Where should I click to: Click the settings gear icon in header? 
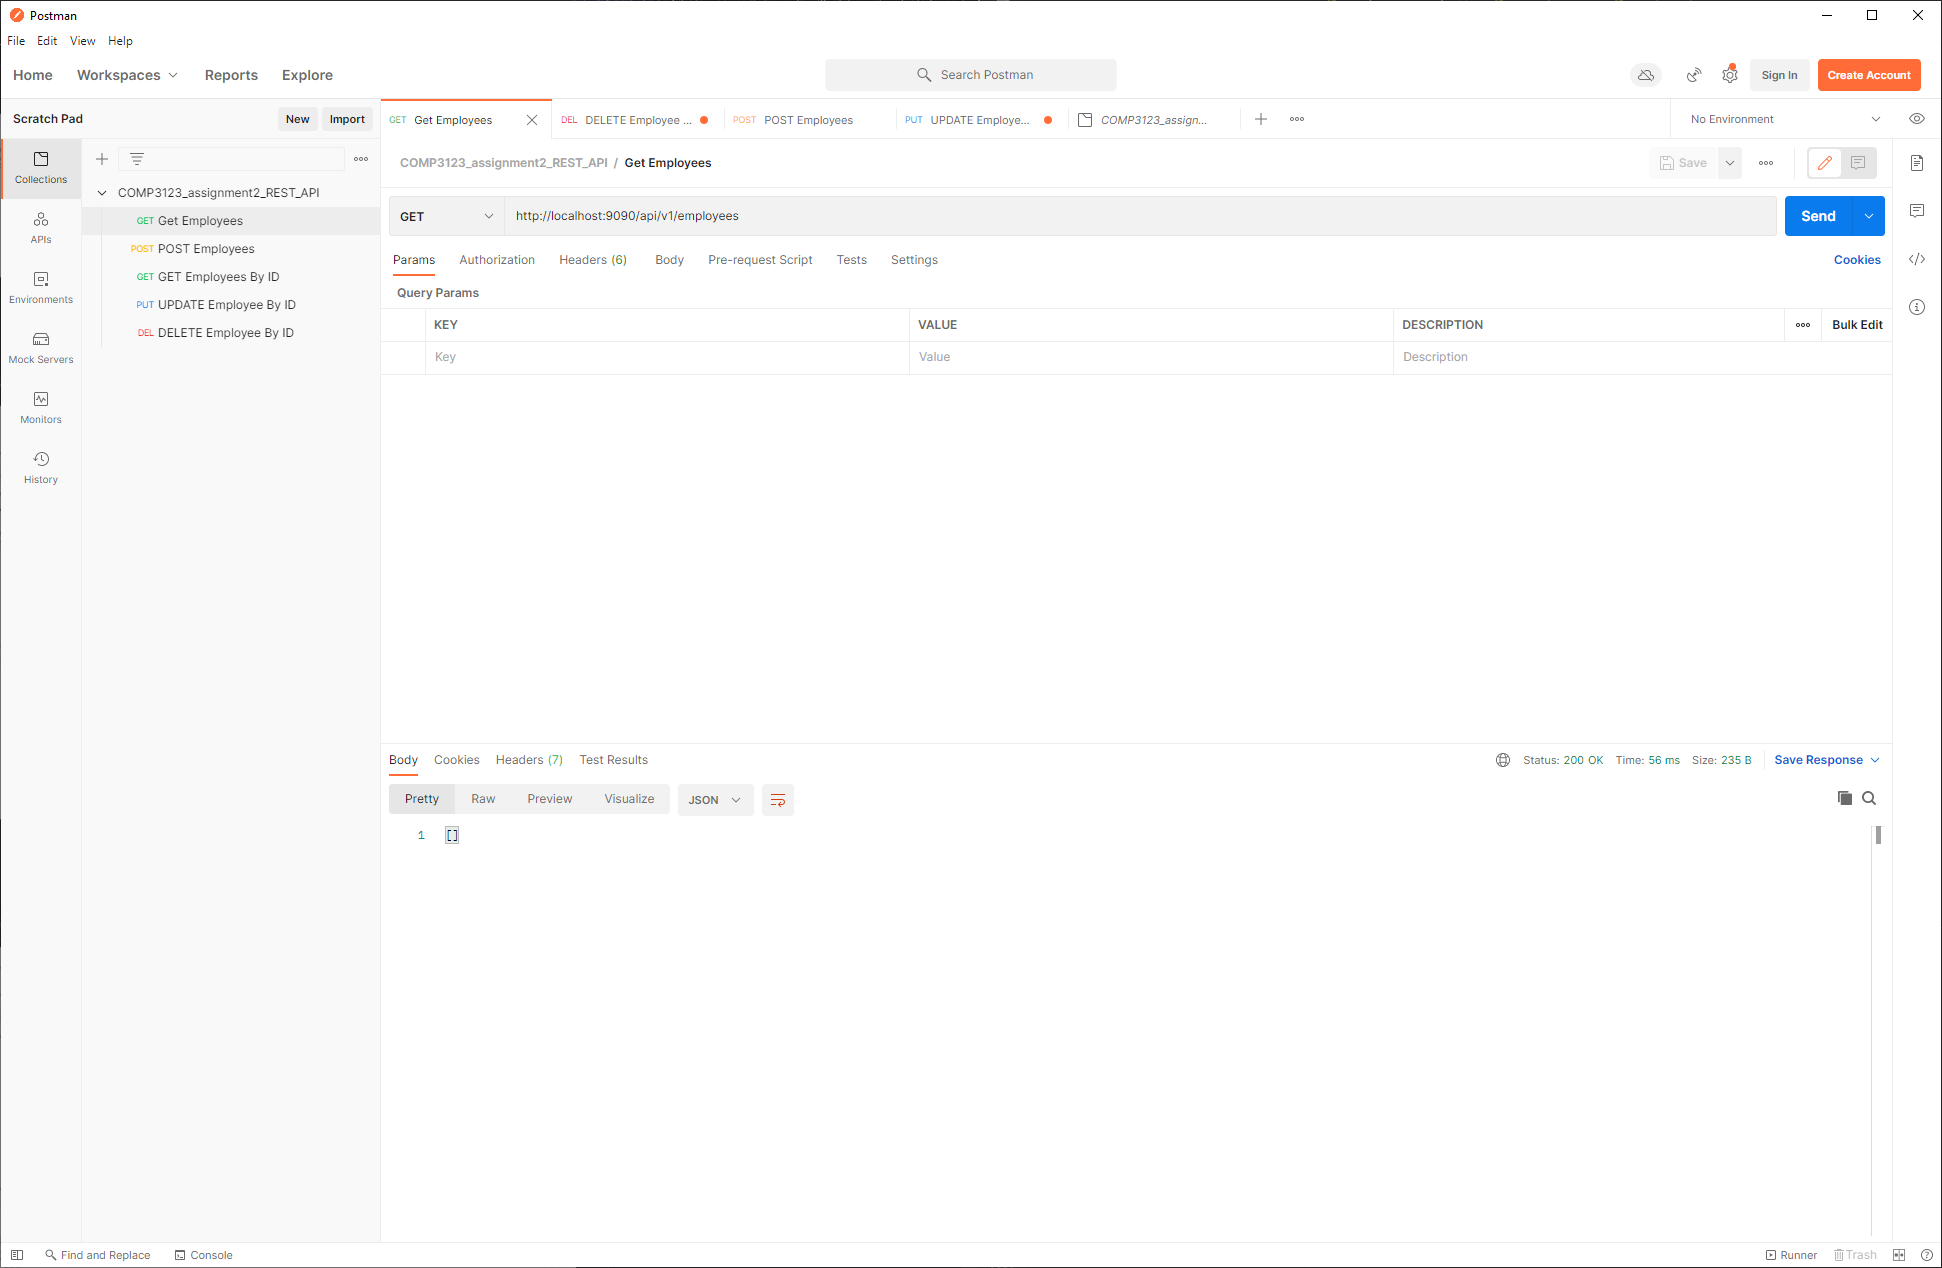pyautogui.click(x=1730, y=75)
